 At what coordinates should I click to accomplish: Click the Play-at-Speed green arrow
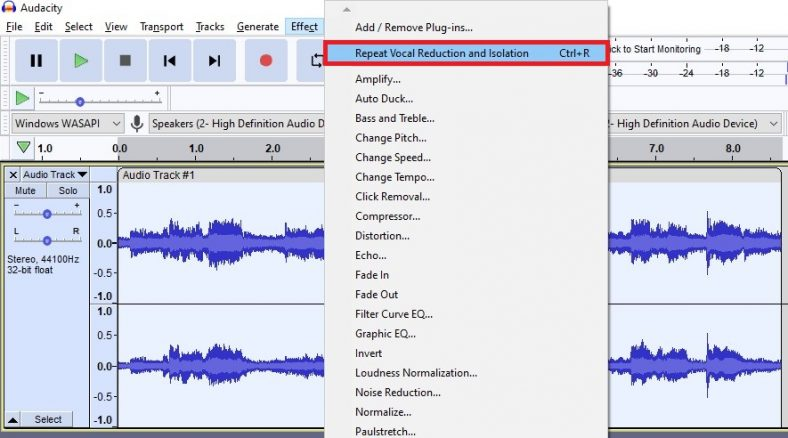tap(22, 98)
